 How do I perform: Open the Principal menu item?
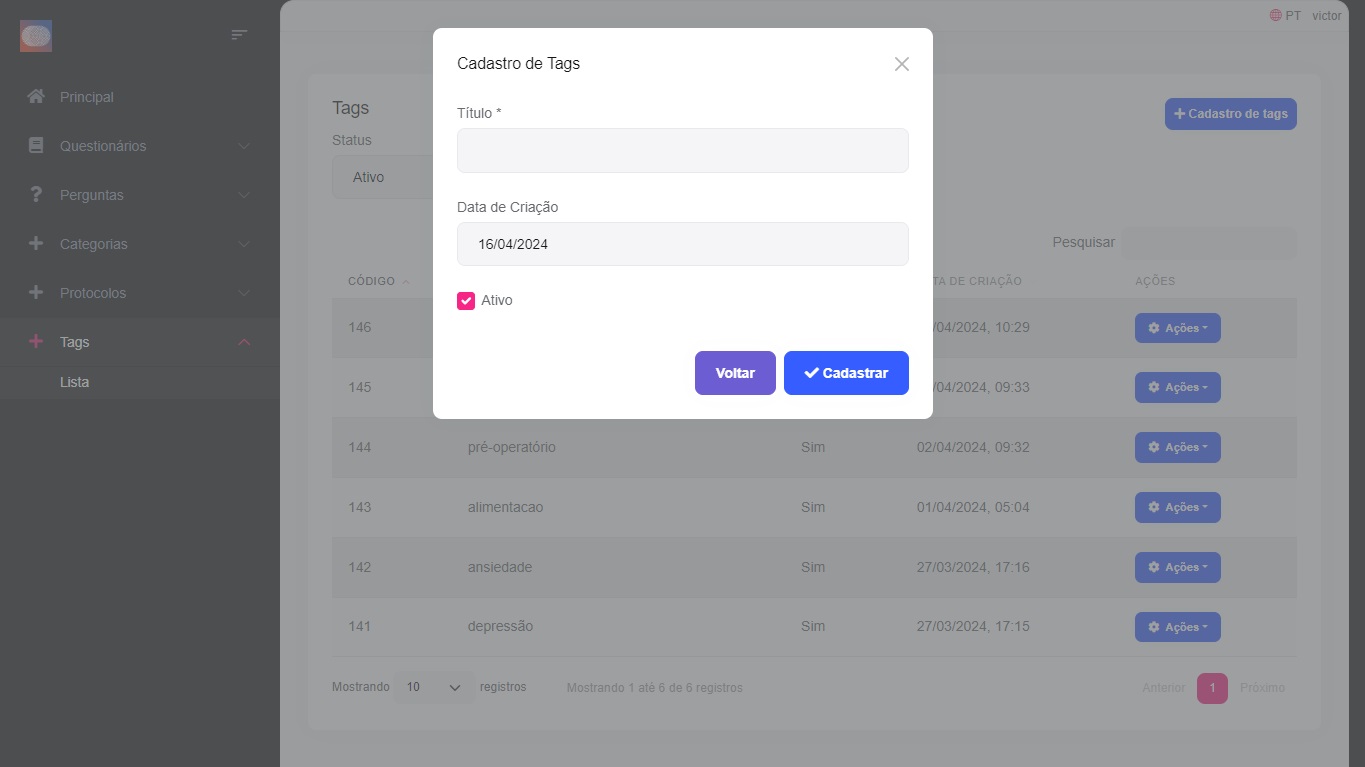pyautogui.click(x=87, y=97)
